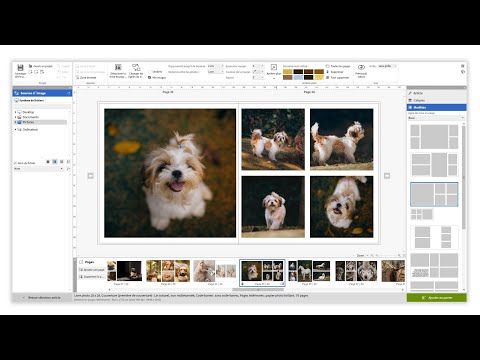Click the floppy disk save icon
Image resolution: width=480 pixels, height=360 pixels.
pos(20,68)
